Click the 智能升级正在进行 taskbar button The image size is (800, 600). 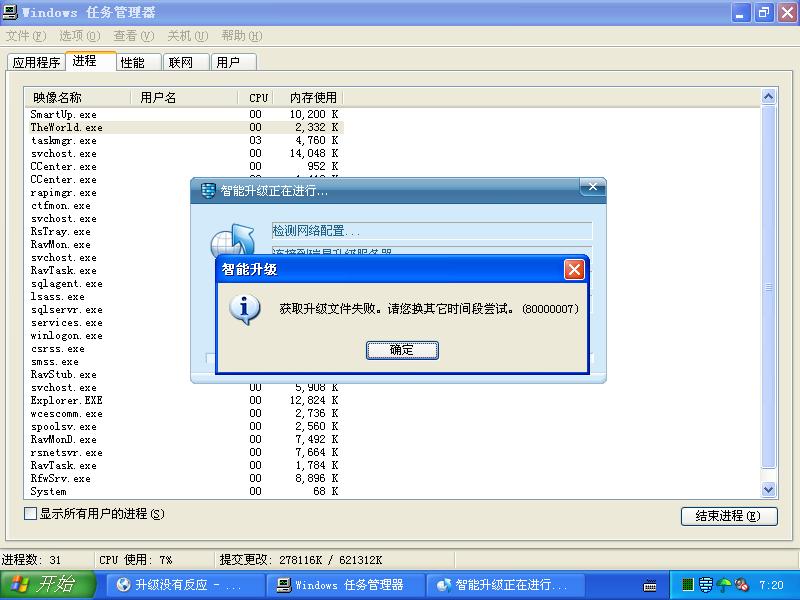pos(506,585)
